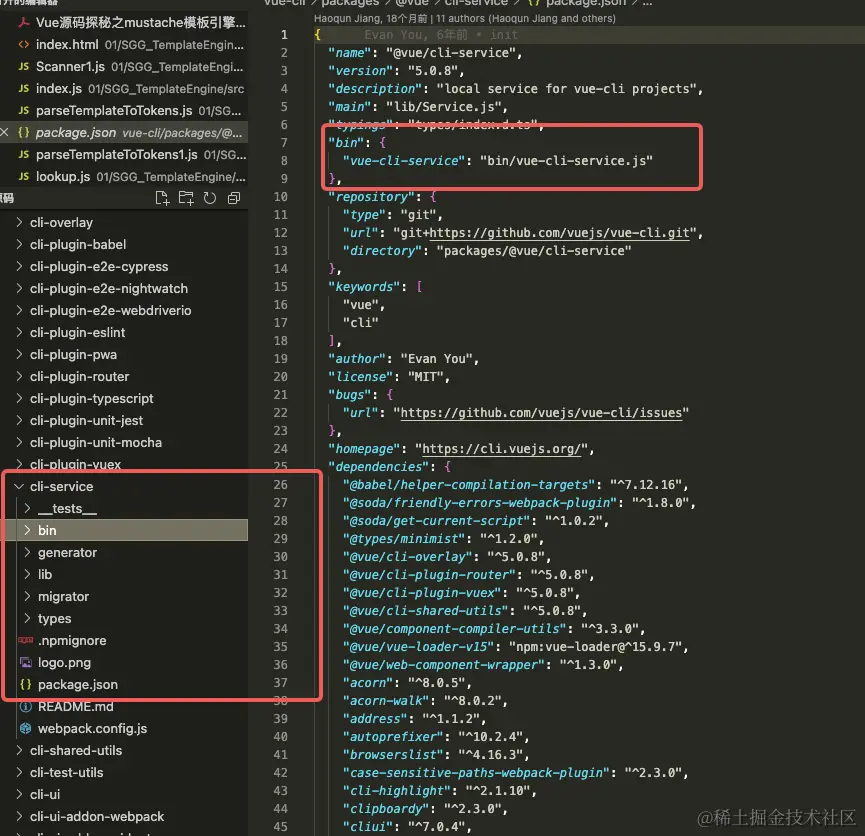Expand the cli-plugin-eslint folder
865x836 pixels.
coord(124,333)
